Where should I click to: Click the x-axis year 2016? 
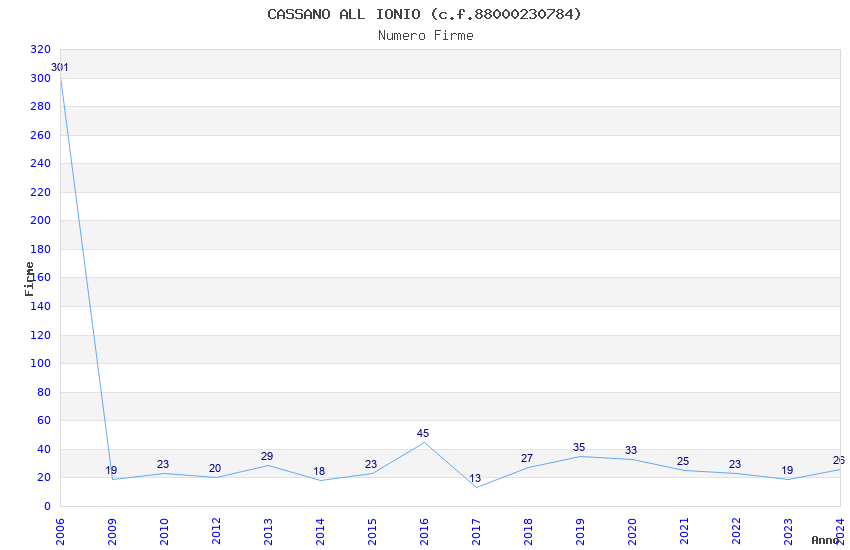424,532
